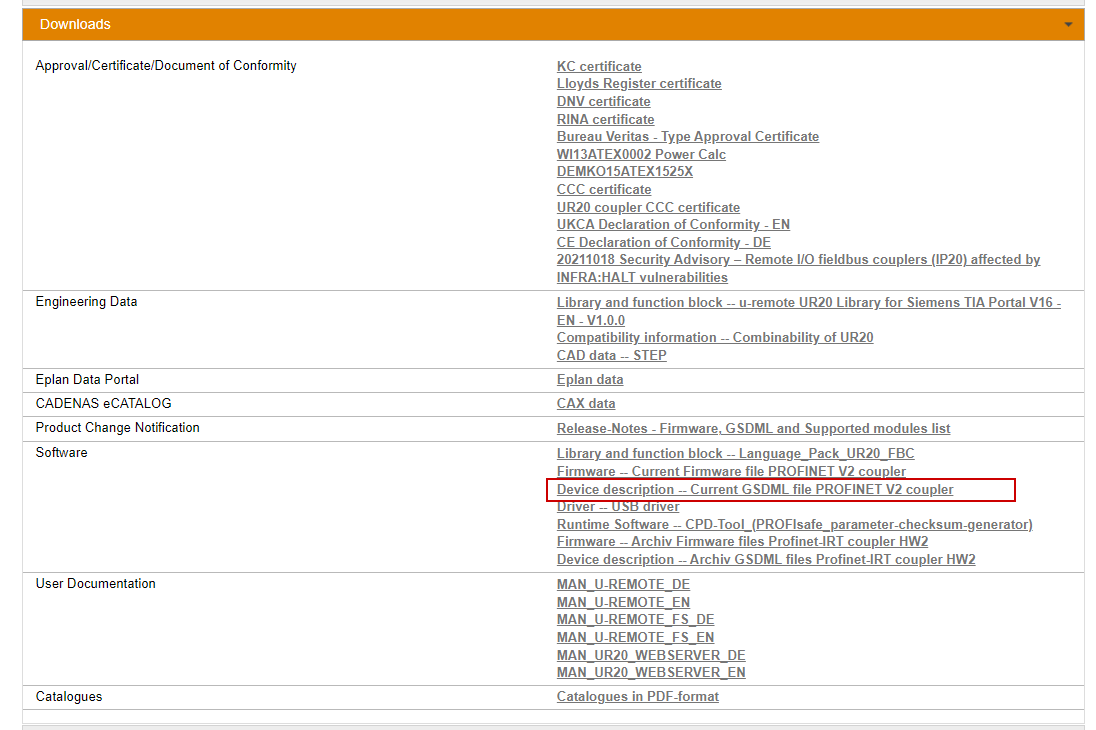Select the Approval/Certificate/Document of Conformity label
Image resolution: width=1096 pixels, height=730 pixels.
166,66
